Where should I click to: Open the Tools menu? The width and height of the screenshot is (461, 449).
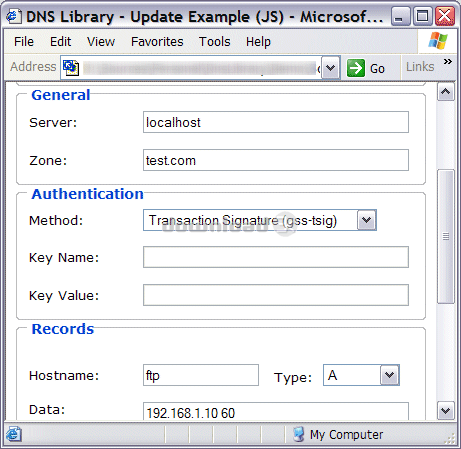click(214, 42)
